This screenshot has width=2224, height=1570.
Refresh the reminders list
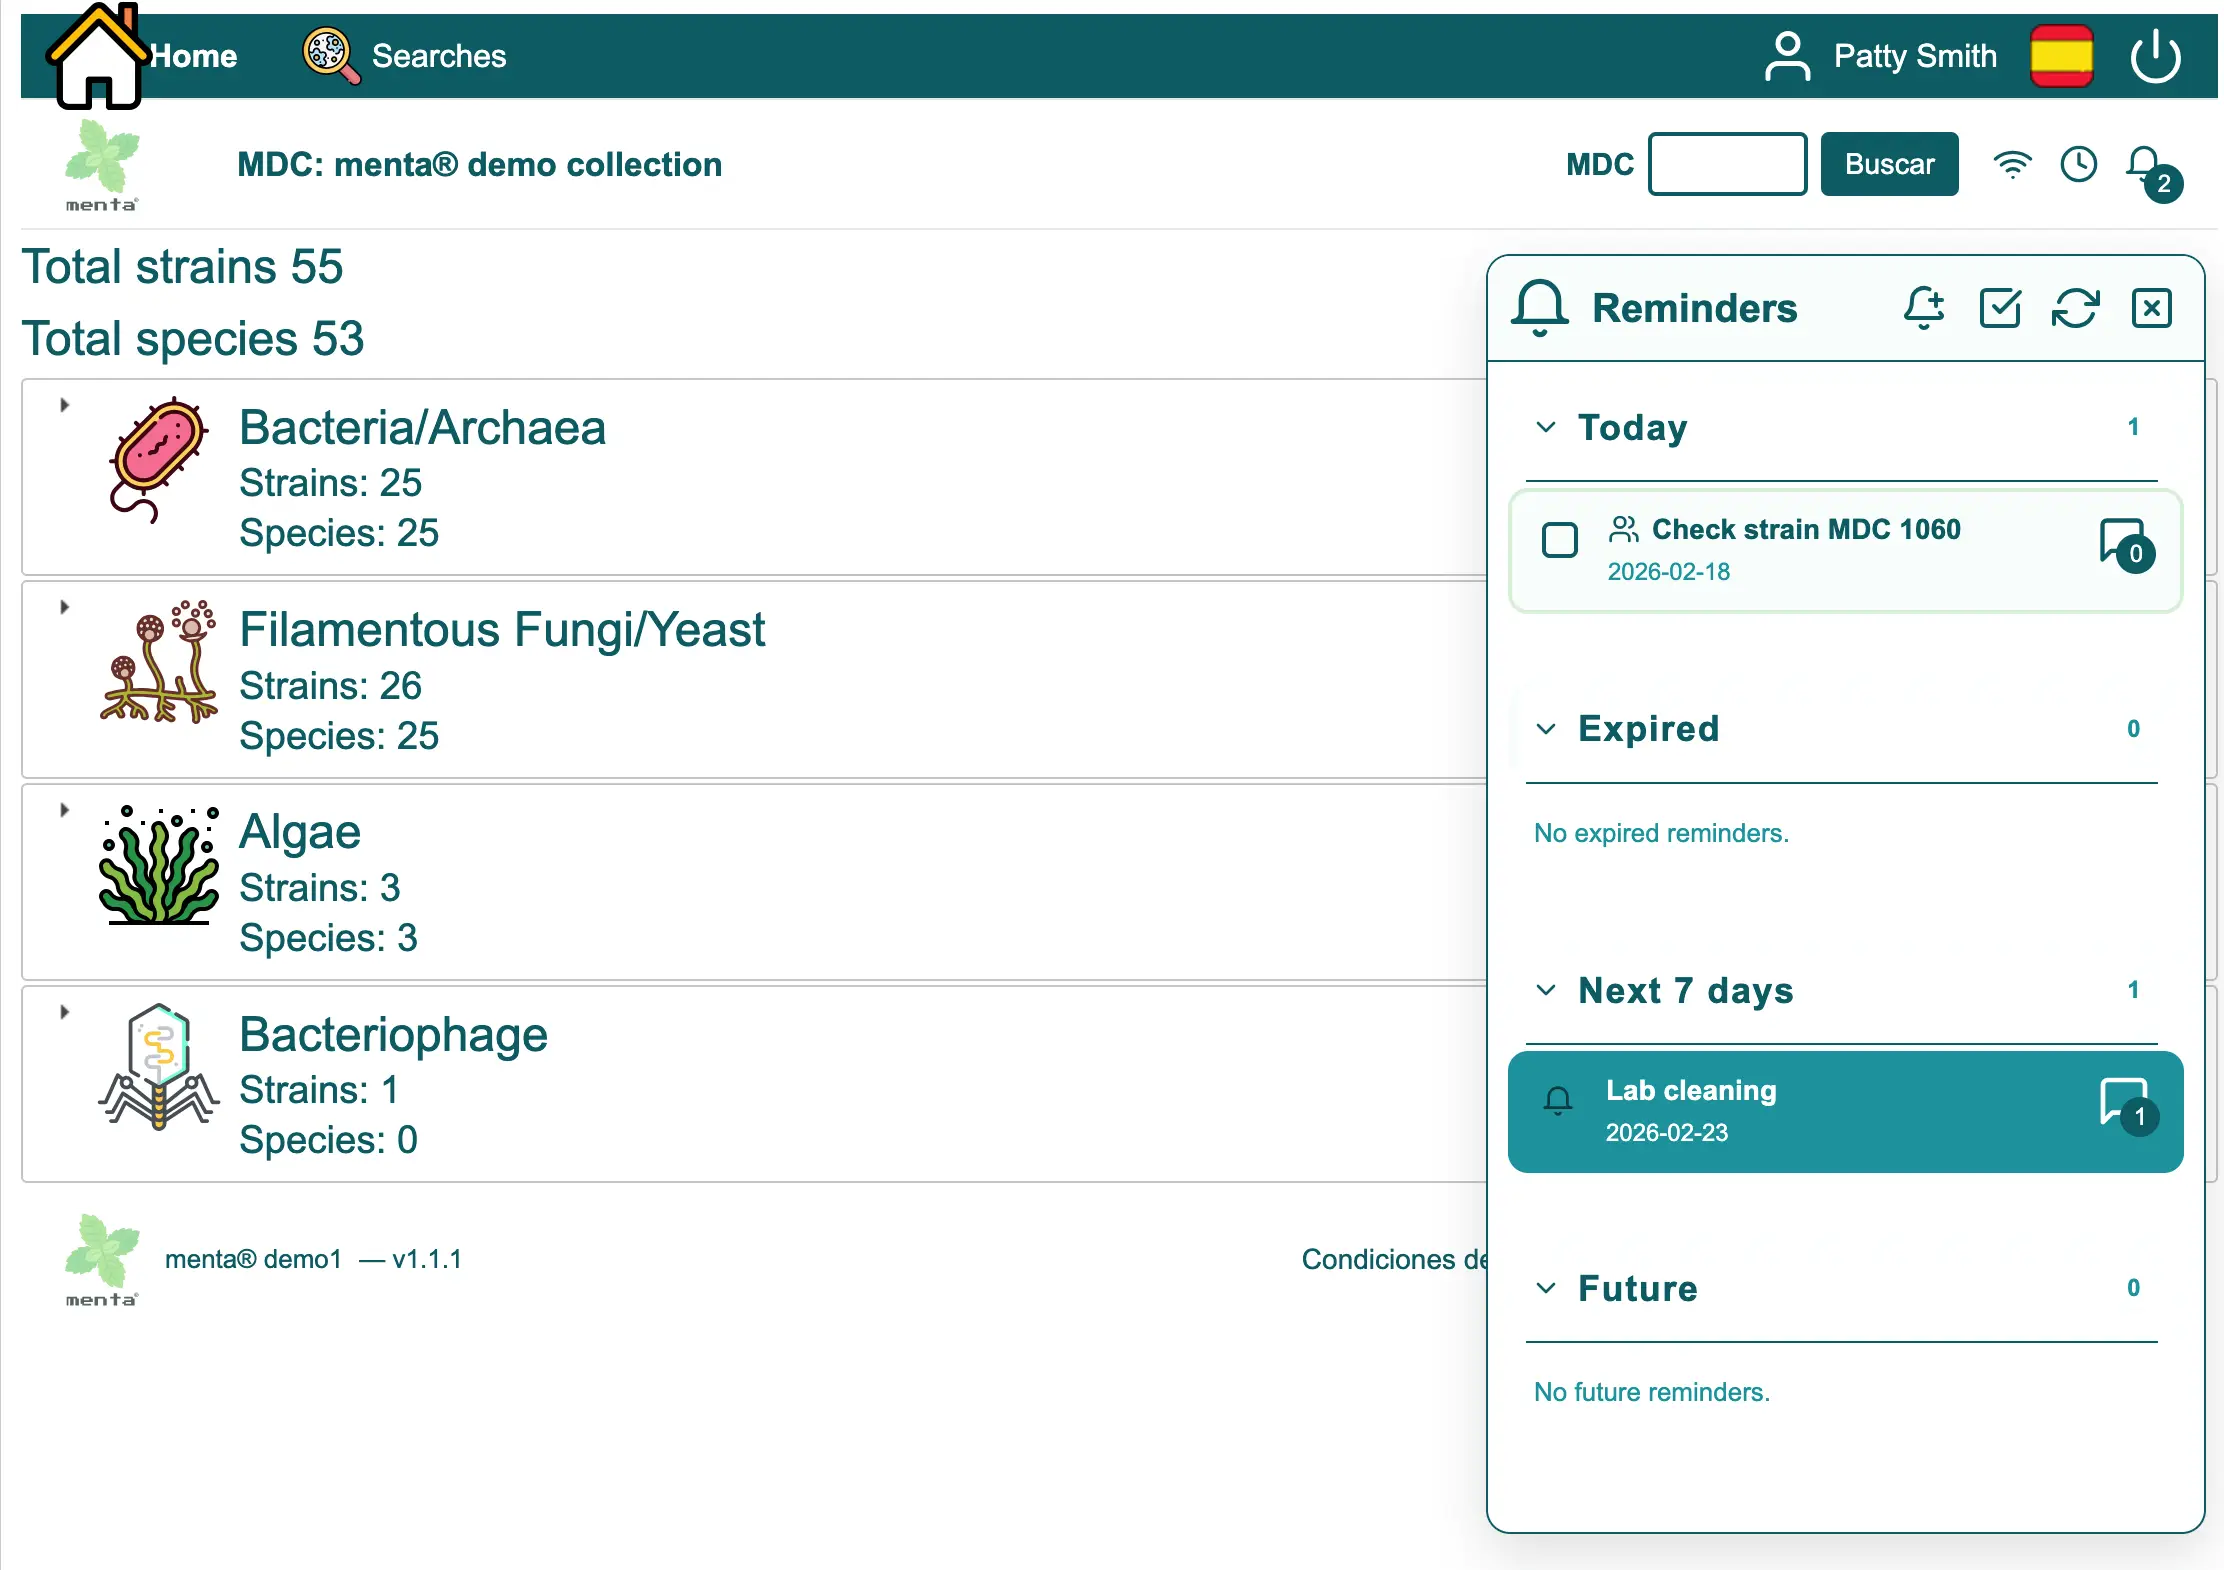(x=2076, y=308)
